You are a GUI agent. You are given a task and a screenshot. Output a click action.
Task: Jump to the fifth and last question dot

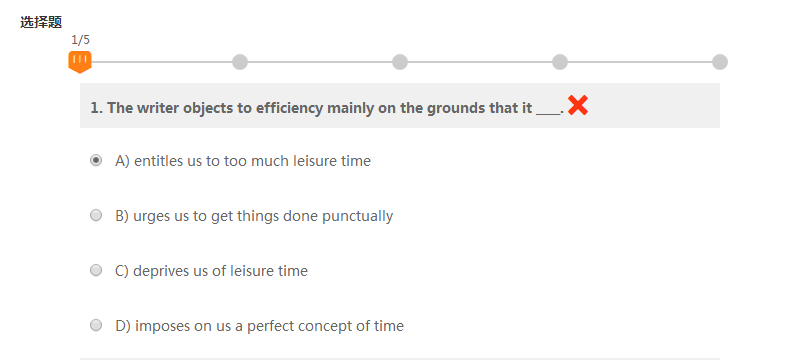point(720,62)
